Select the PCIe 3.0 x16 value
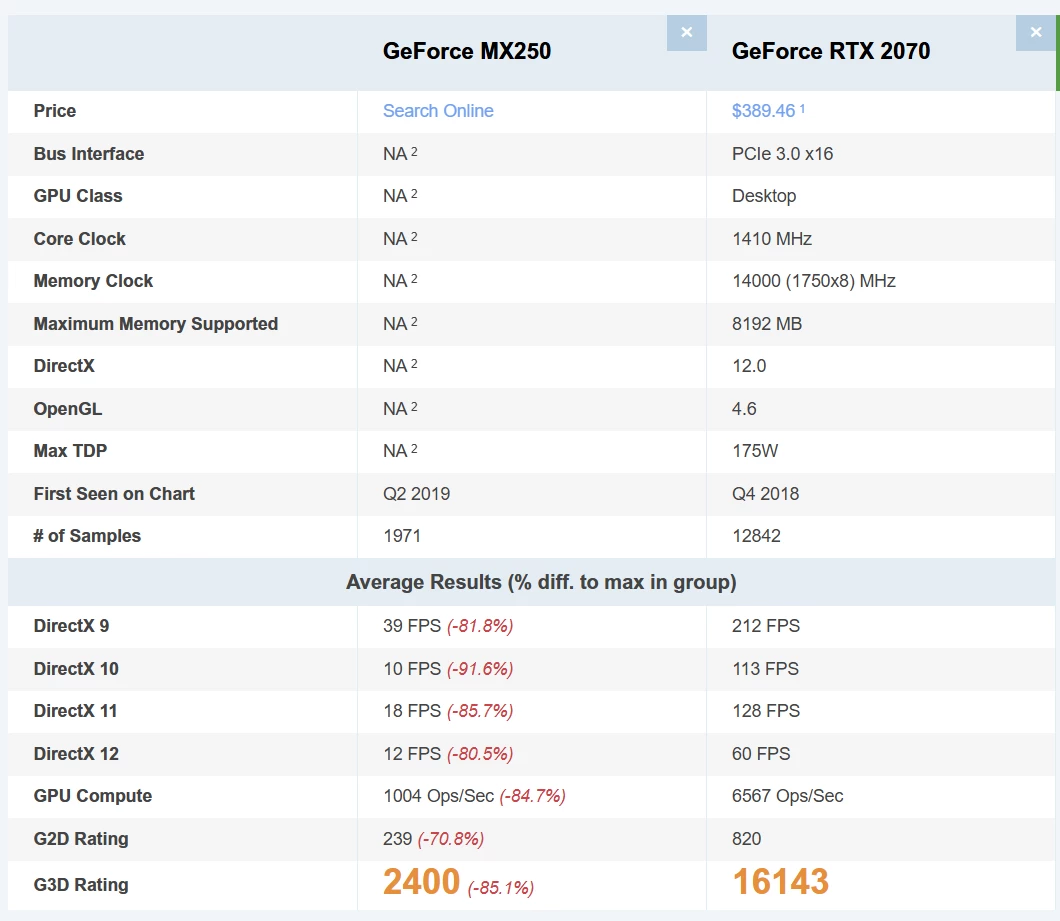The height and width of the screenshot is (921, 1060). [x=782, y=154]
